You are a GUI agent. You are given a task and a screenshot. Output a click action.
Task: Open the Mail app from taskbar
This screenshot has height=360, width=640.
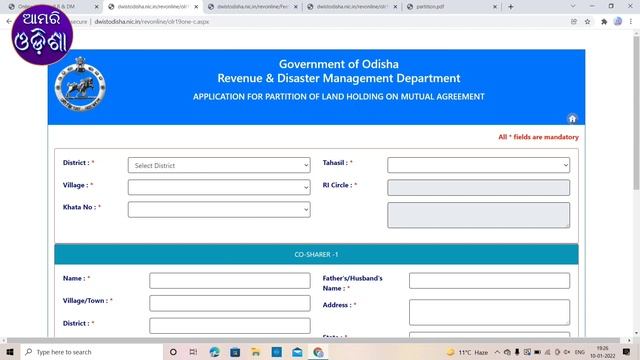pos(298,352)
